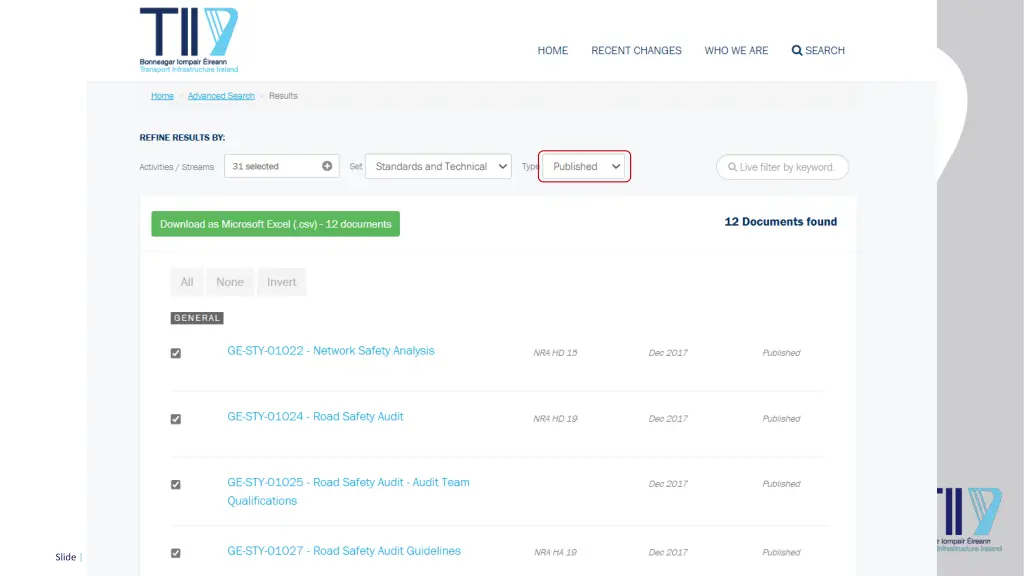Image resolution: width=1024 pixels, height=576 pixels.
Task: Open GE-STY-01027 - Road Safety Audit Guidelines
Action: 344,551
